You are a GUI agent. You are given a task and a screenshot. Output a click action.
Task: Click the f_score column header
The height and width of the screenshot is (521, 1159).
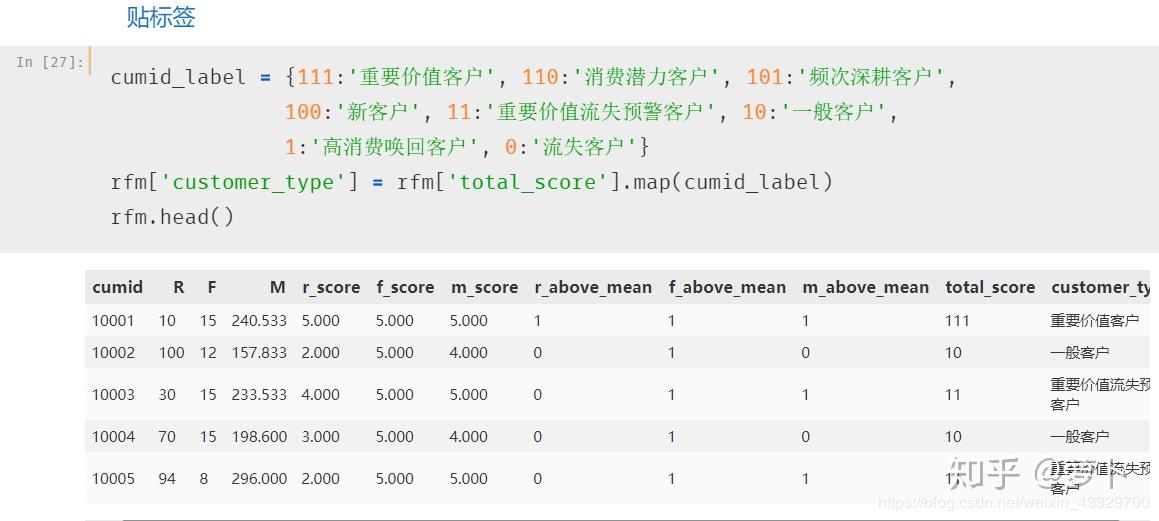(x=405, y=287)
